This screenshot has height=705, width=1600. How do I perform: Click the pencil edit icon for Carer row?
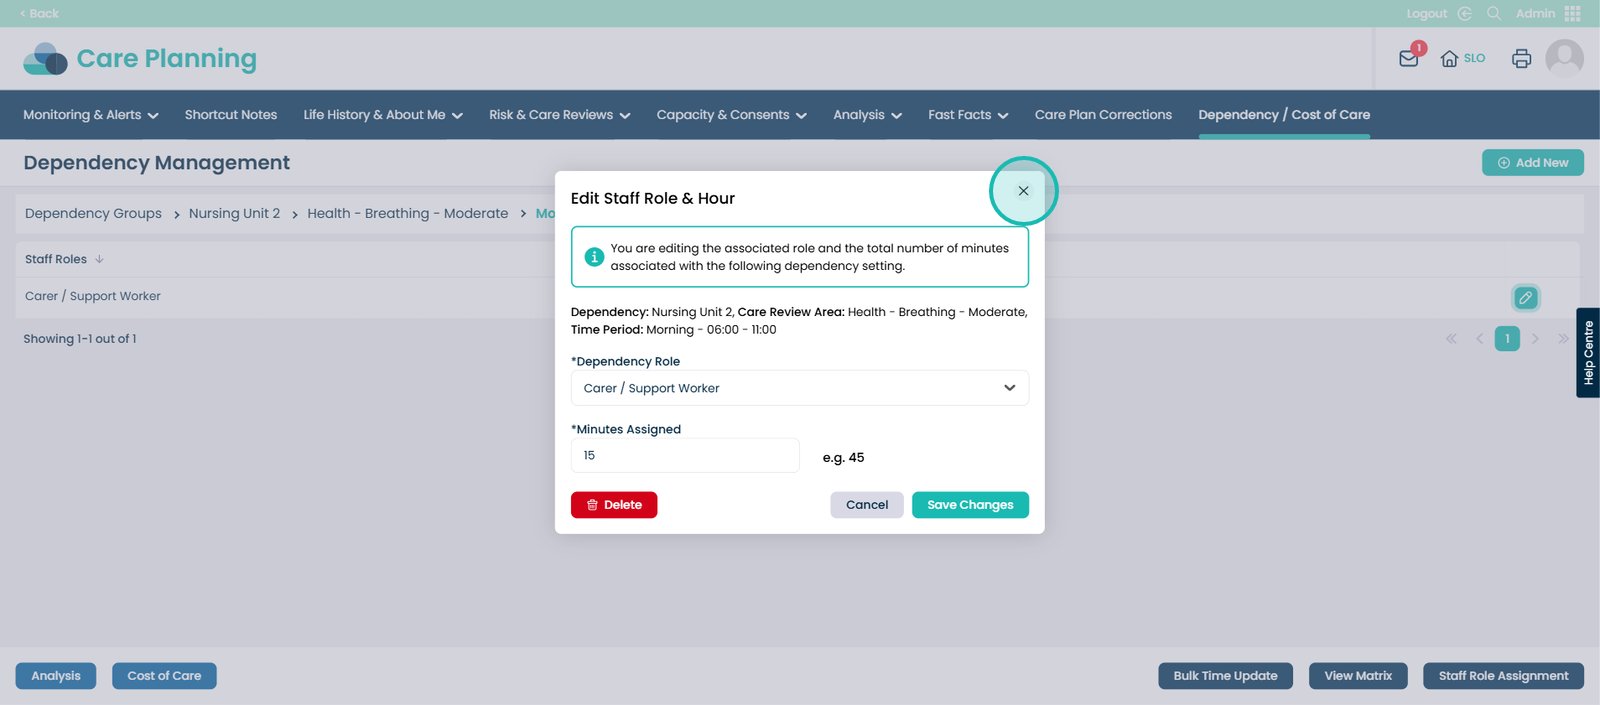[1525, 297]
